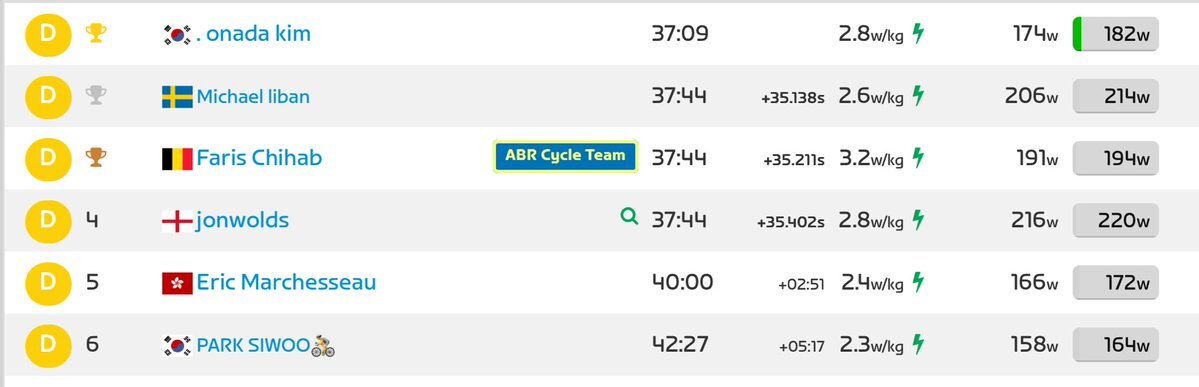Select the 182w power box for onada kim
Screen dimensions: 1199x387
1116,34
